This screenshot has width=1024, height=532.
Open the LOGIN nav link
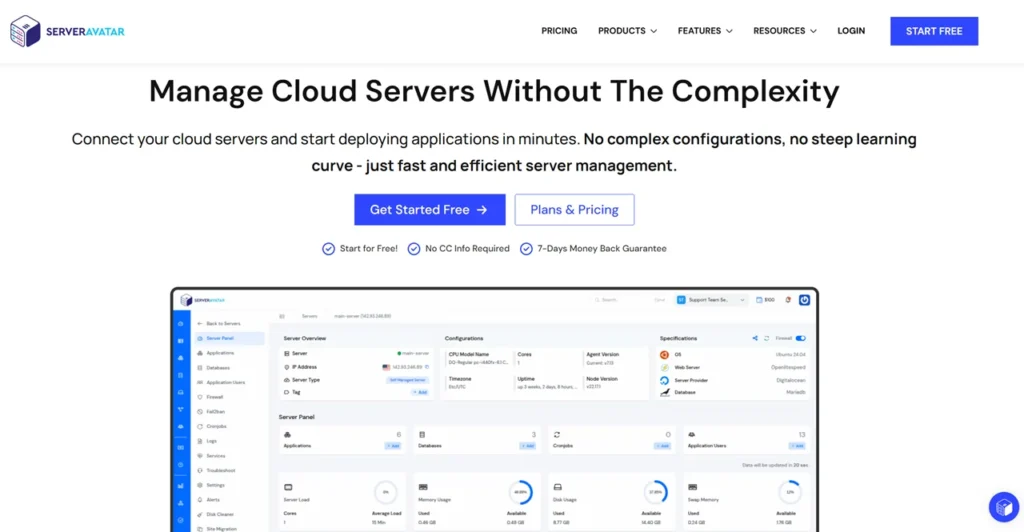[851, 31]
